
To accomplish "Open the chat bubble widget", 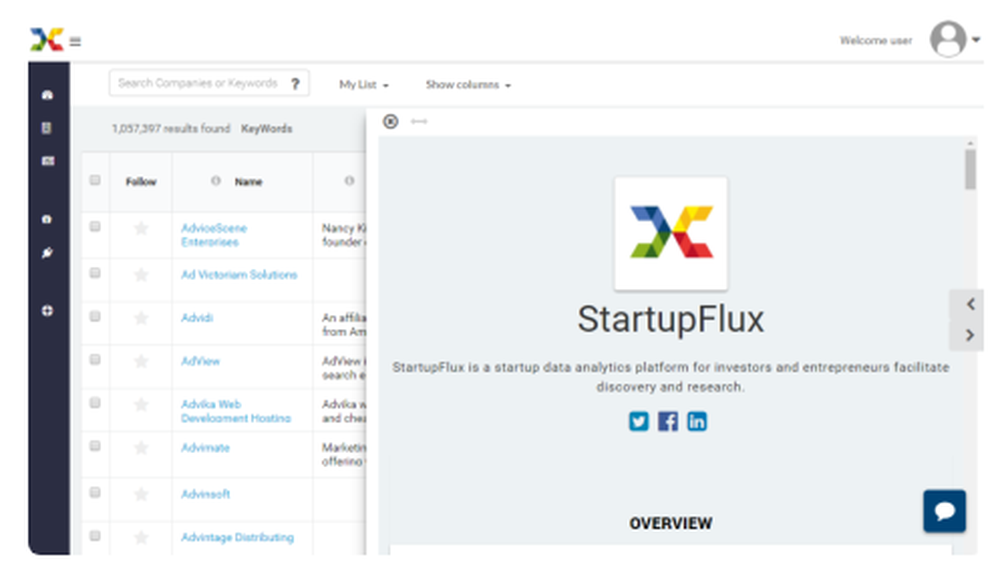I will tap(944, 511).
